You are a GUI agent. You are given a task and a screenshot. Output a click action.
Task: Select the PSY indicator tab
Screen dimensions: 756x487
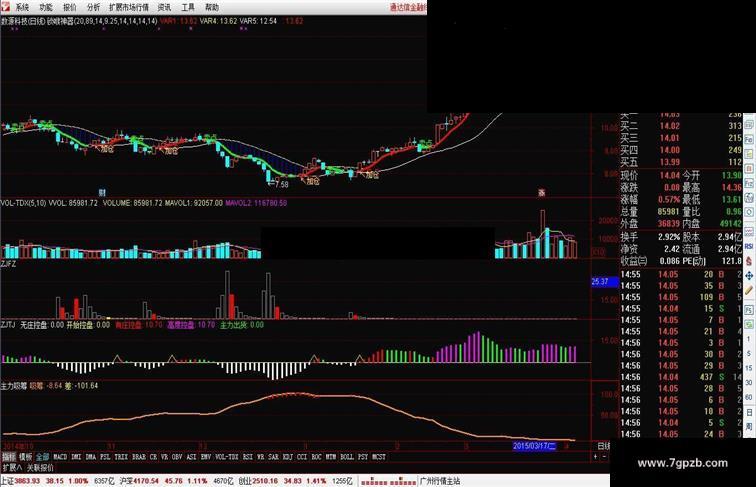click(363, 456)
